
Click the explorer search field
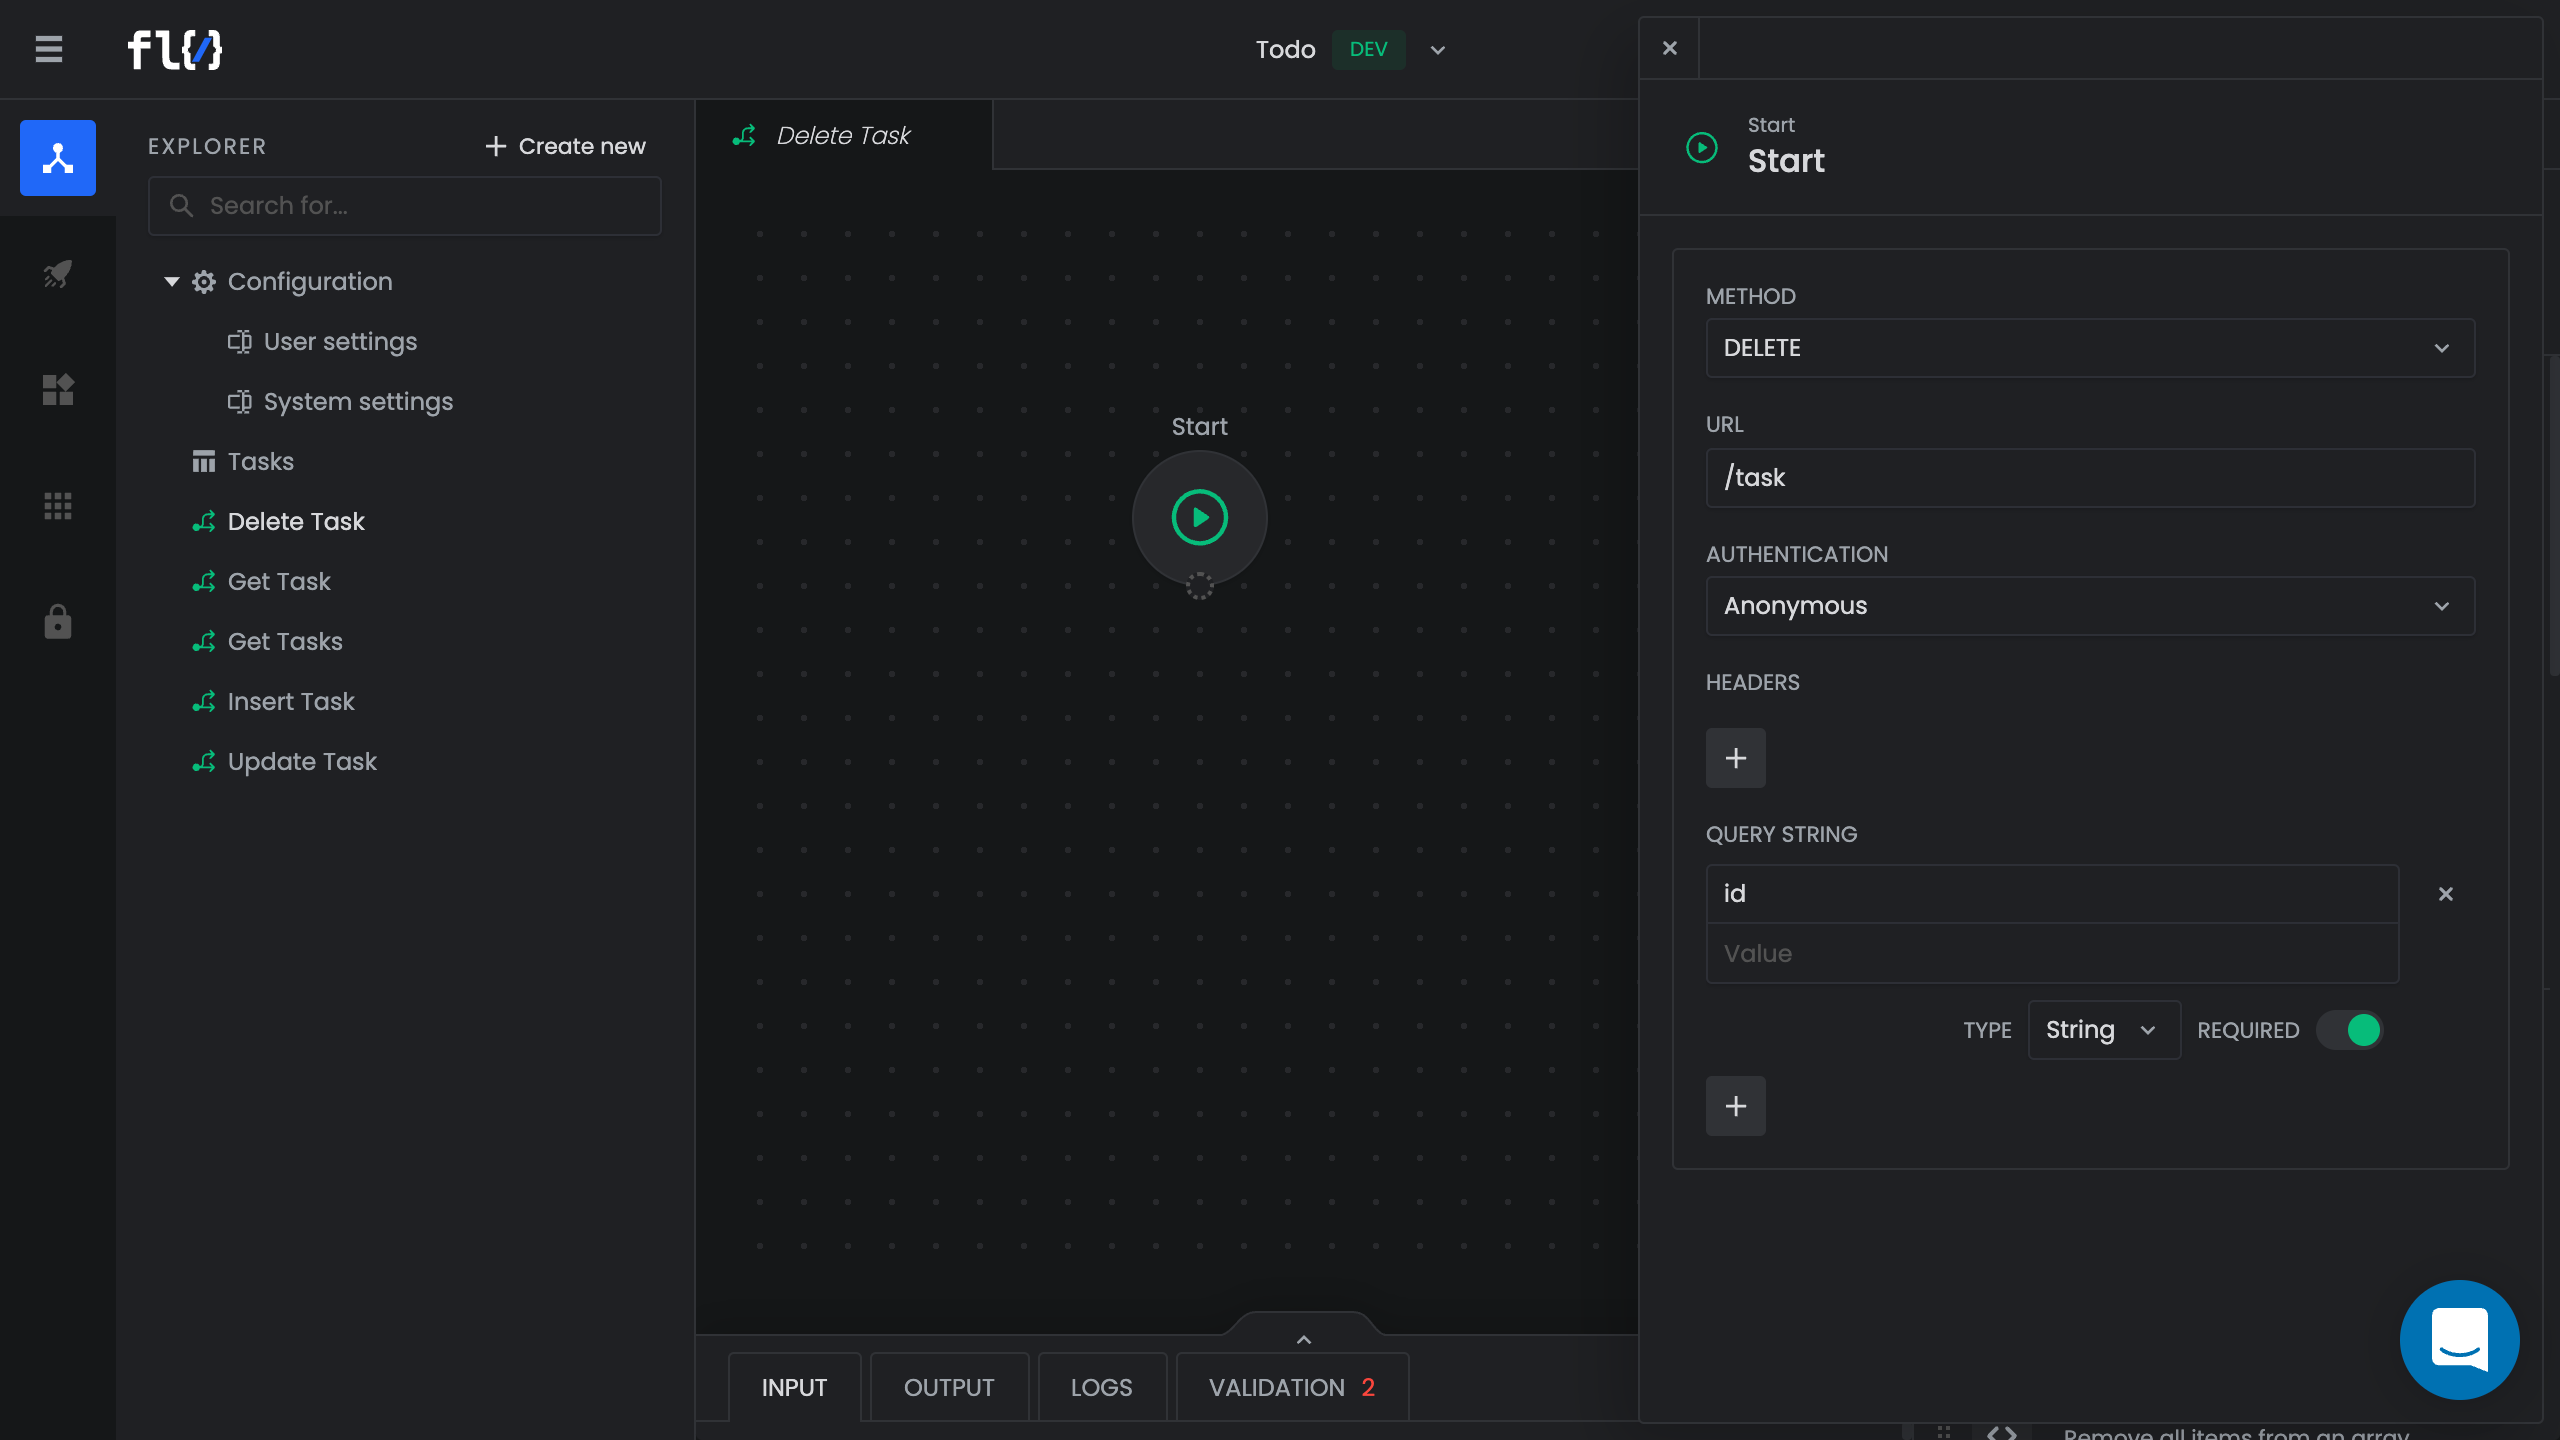click(x=405, y=206)
